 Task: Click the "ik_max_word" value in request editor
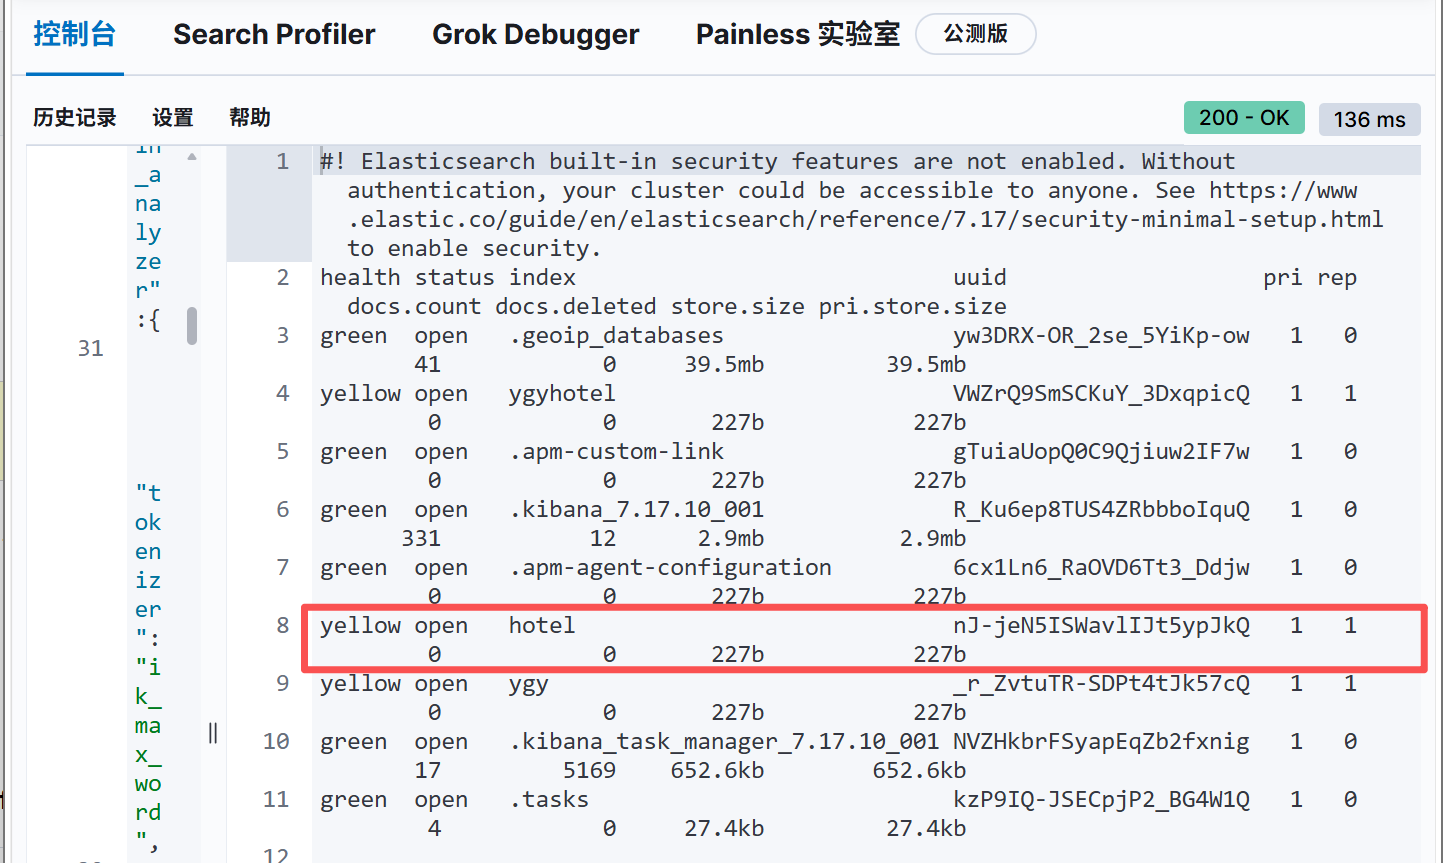click(148, 754)
